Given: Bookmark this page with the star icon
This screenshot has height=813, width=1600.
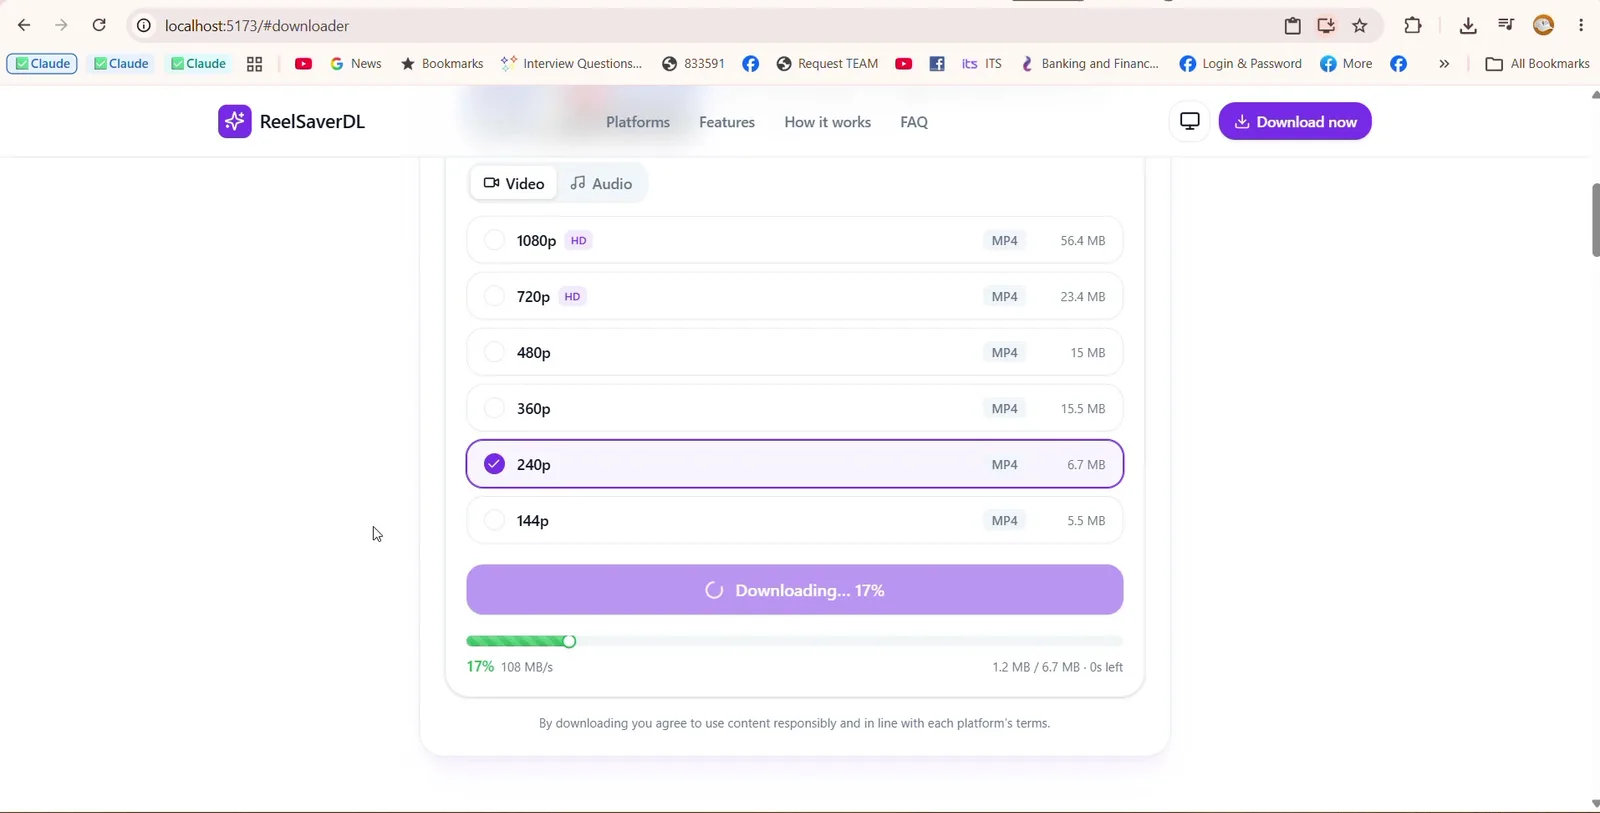Looking at the screenshot, I should [1360, 26].
